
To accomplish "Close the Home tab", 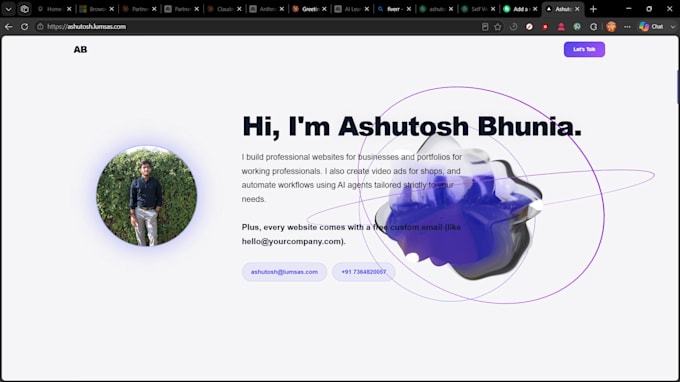I will (69, 9).
